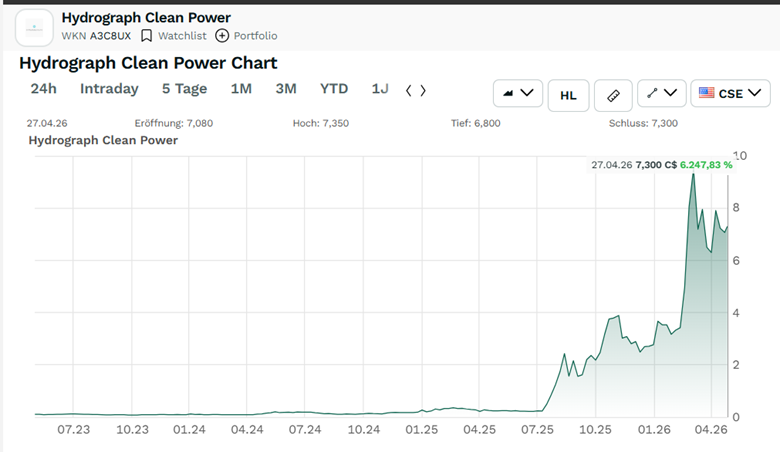The image size is (780, 452).
Task: Open the chart type dropdown
Action: (x=517, y=94)
